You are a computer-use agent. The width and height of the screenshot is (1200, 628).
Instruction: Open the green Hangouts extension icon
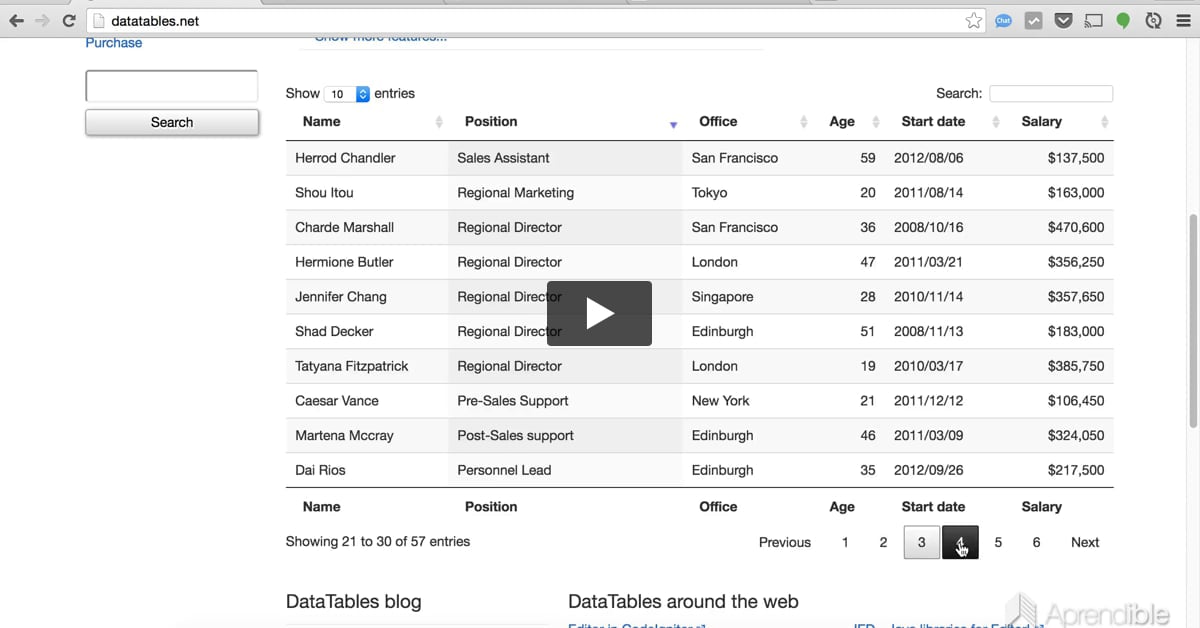[x=1123, y=20]
